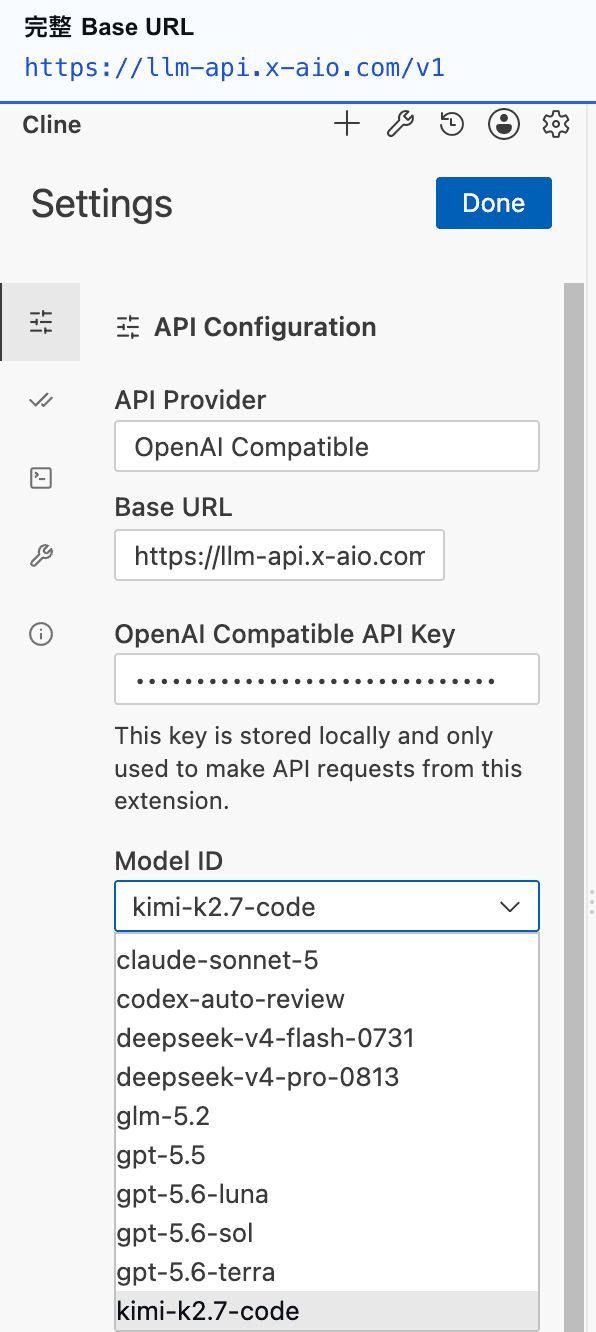
Task: Select gpt-5.6-luna option
Action: tap(327, 1194)
